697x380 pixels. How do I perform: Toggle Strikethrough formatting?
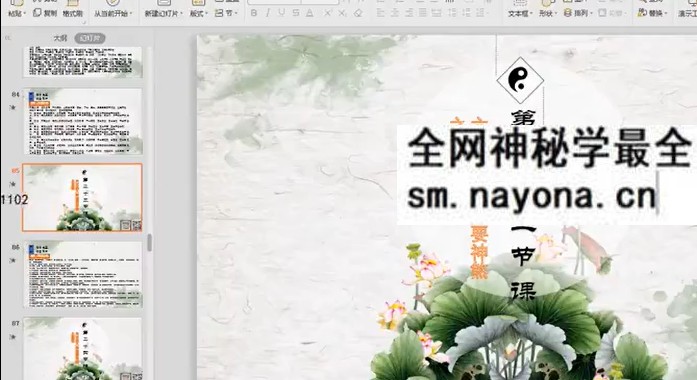[x=296, y=13]
